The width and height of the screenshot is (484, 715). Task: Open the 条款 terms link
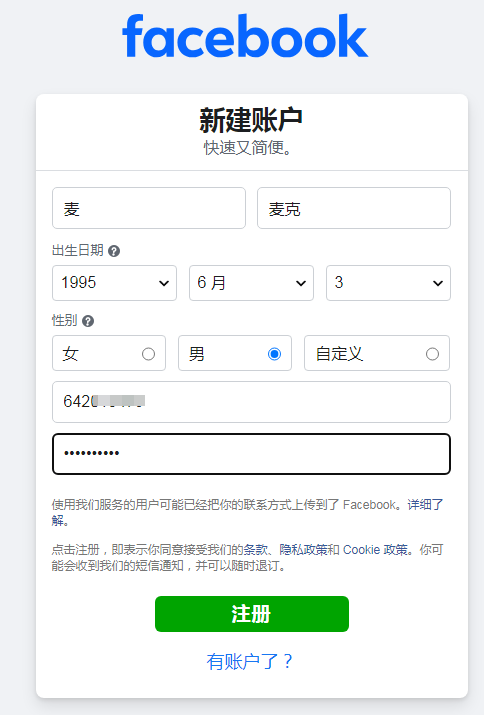pyautogui.click(x=255, y=550)
